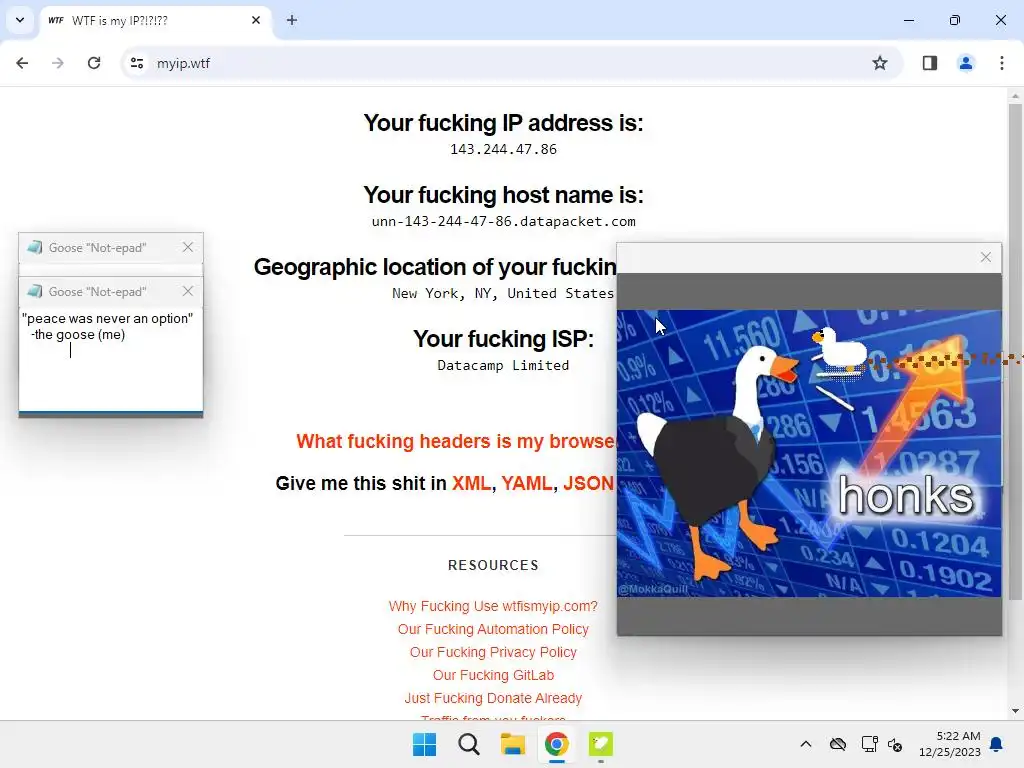Expand the tab search dropdown
This screenshot has height=768, width=1024.
pyautogui.click(x=20, y=20)
